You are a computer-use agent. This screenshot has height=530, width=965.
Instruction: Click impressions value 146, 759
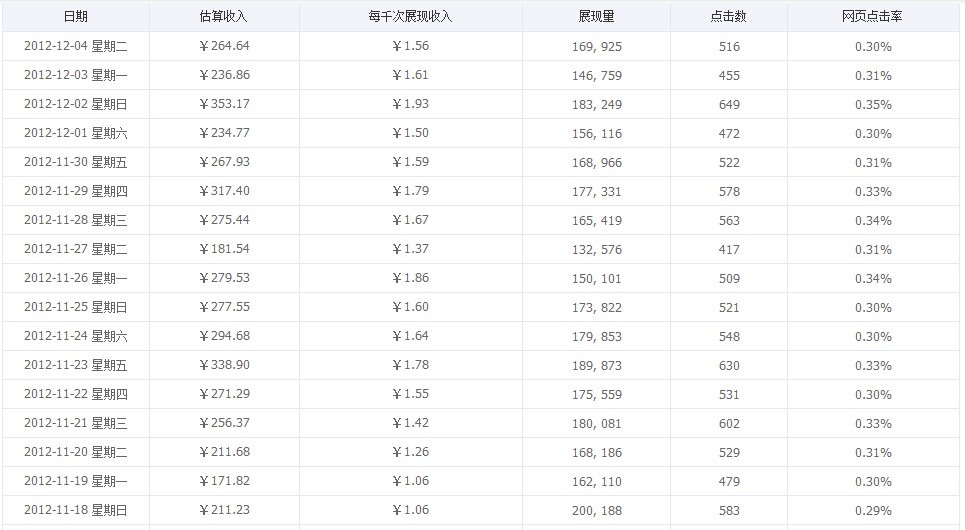[596, 76]
